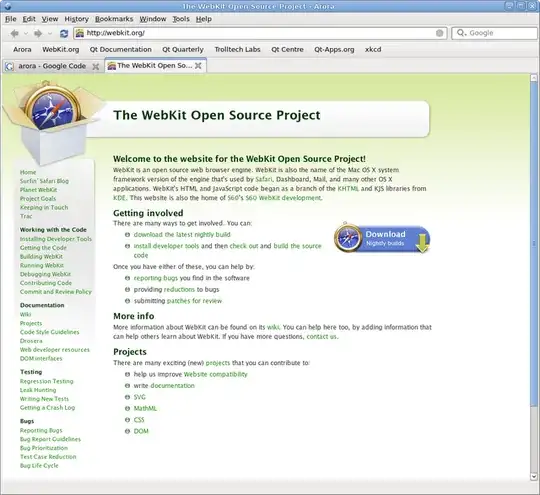This screenshot has width=540, height=495.
Task: Open the Tools menu
Action: [181, 19]
